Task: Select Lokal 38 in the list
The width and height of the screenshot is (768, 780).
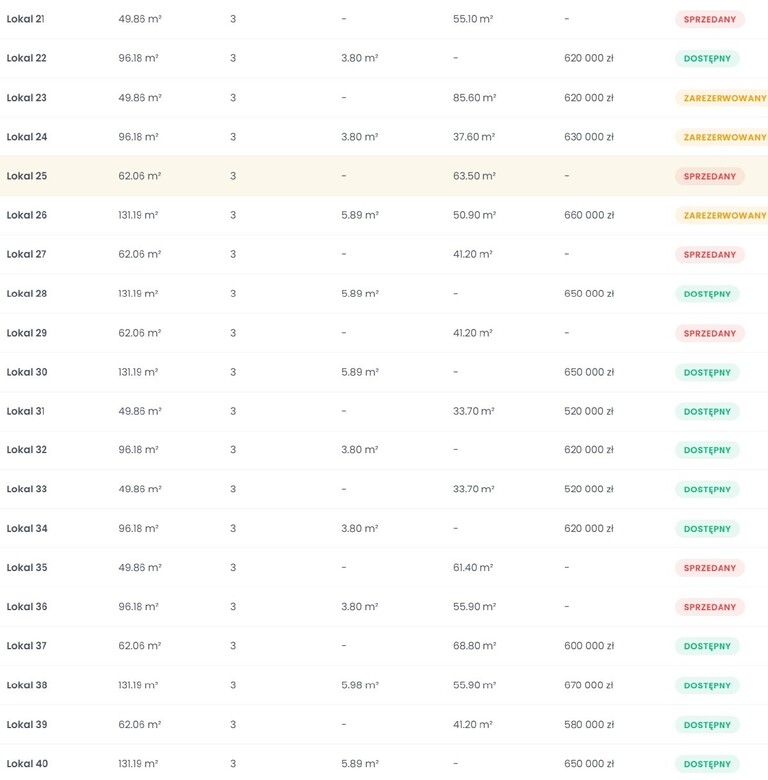Action: [26, 685]
